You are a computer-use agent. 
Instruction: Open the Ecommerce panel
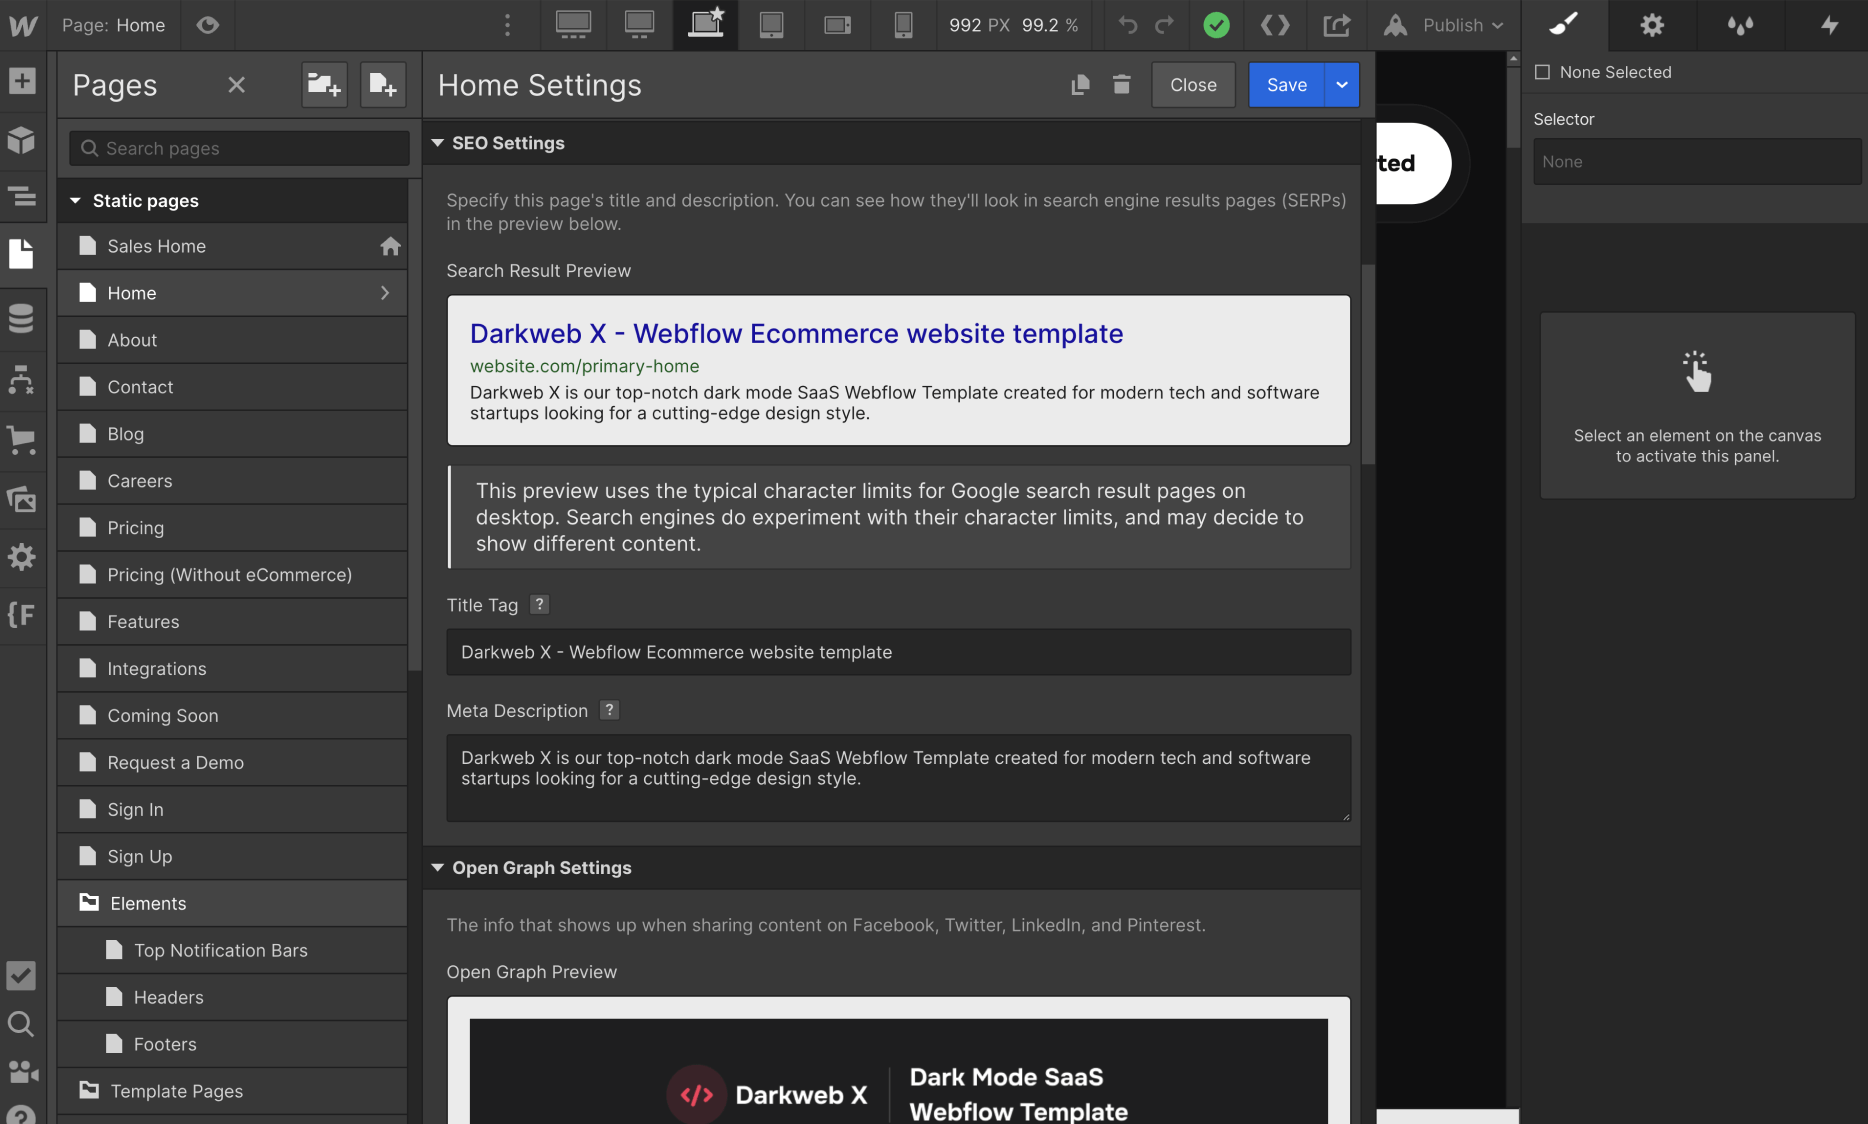click(x=22, y=440)
